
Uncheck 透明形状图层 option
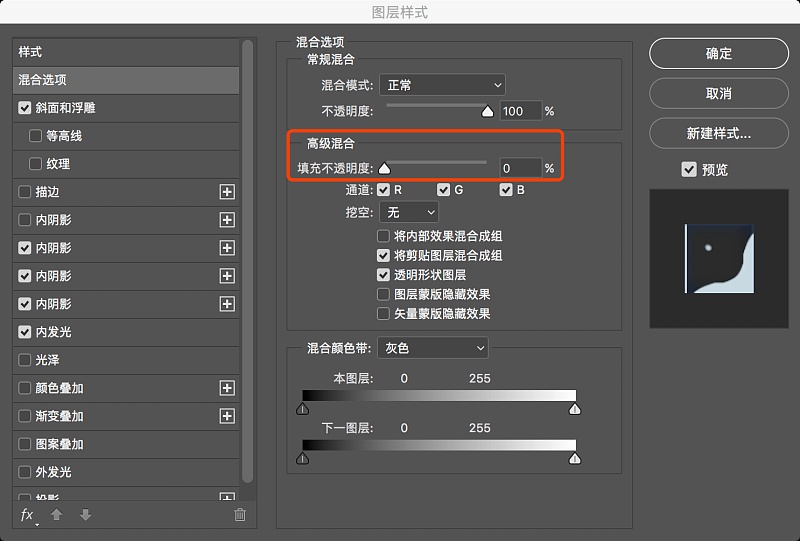point(383,275)
